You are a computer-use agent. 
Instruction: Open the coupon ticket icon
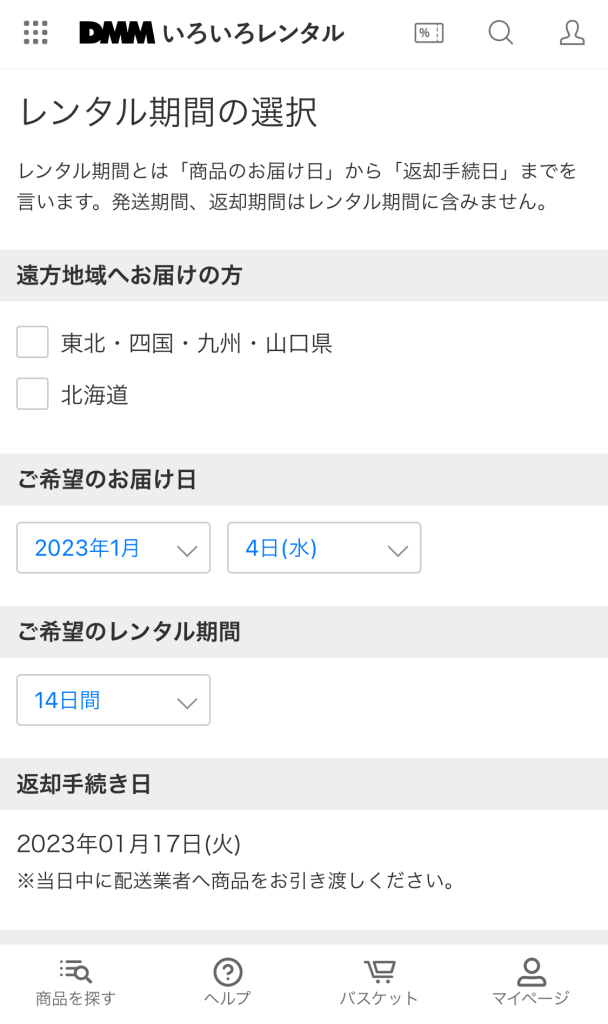click(x=429, y=33)
